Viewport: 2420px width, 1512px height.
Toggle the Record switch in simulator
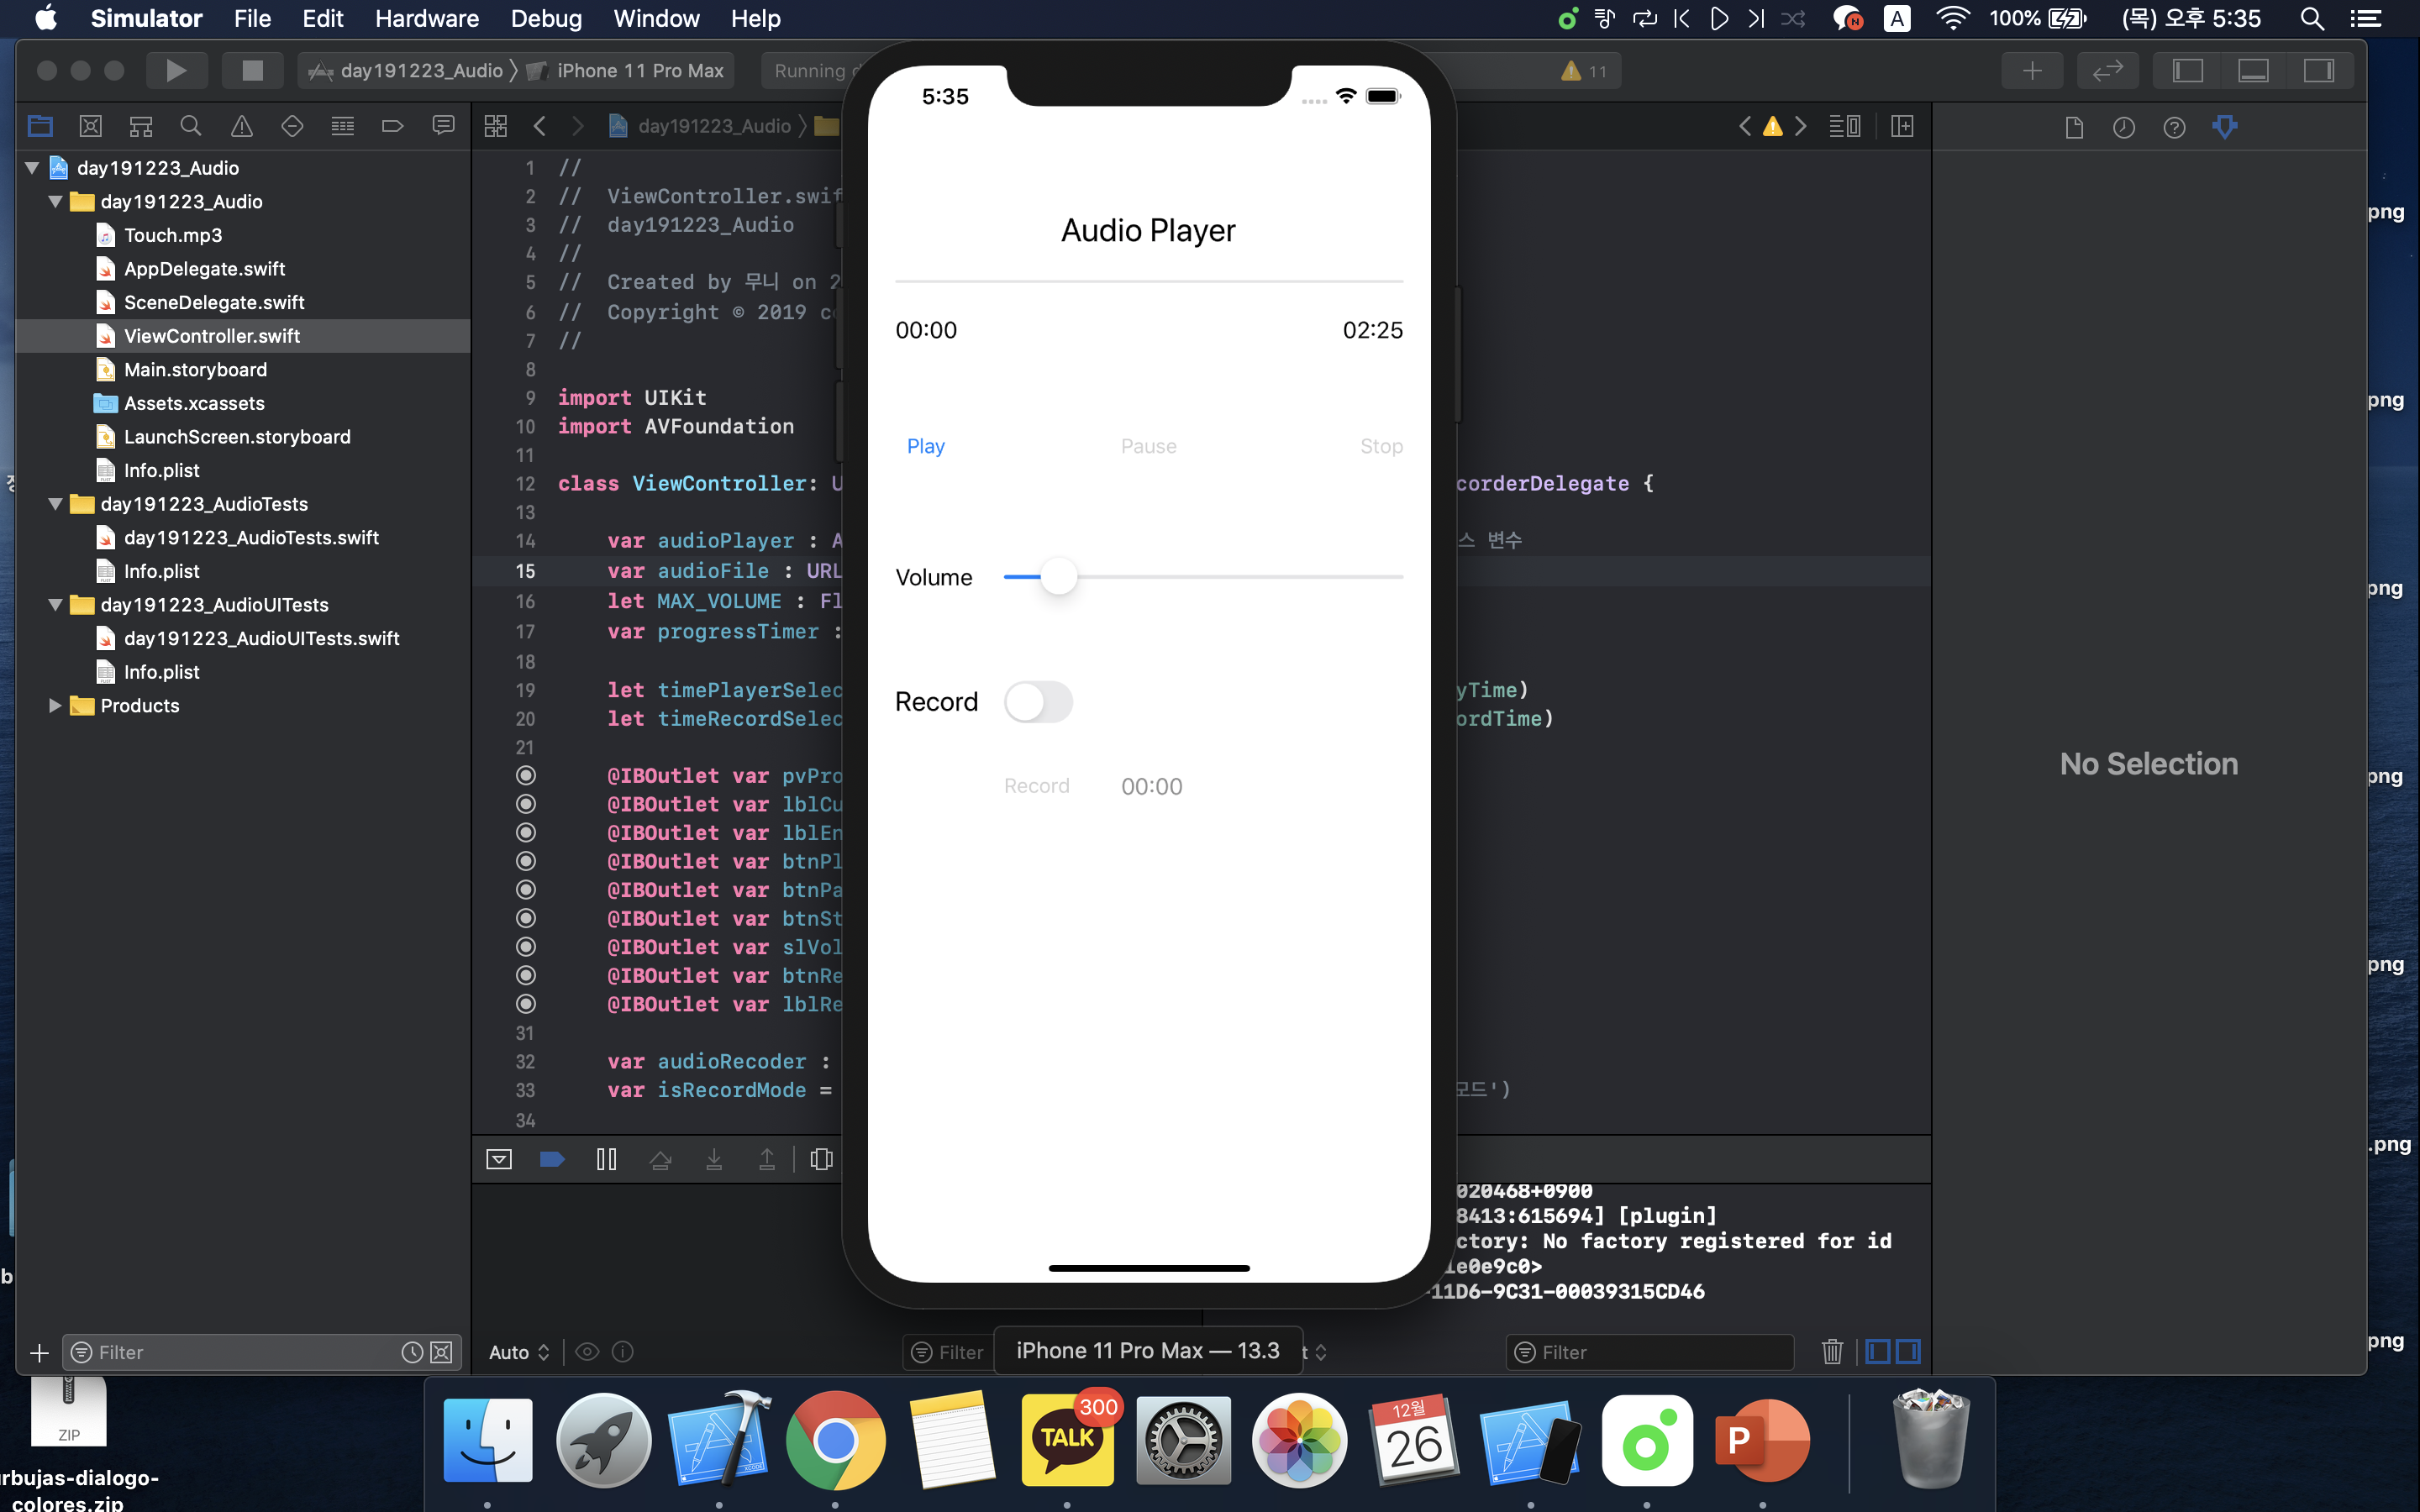tap(1038, 702)
